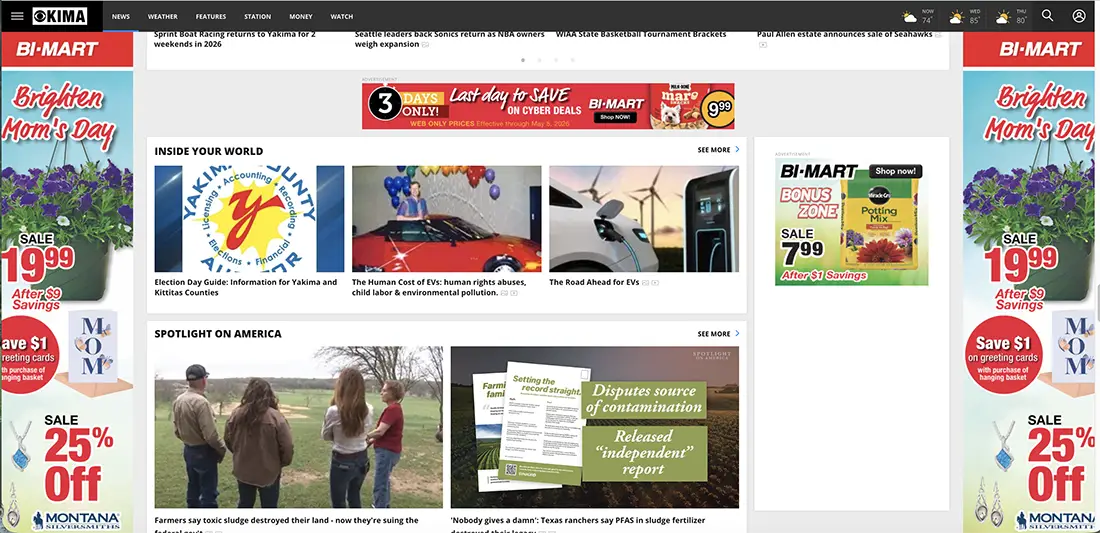Open the Station menu item

click(257, 16)
